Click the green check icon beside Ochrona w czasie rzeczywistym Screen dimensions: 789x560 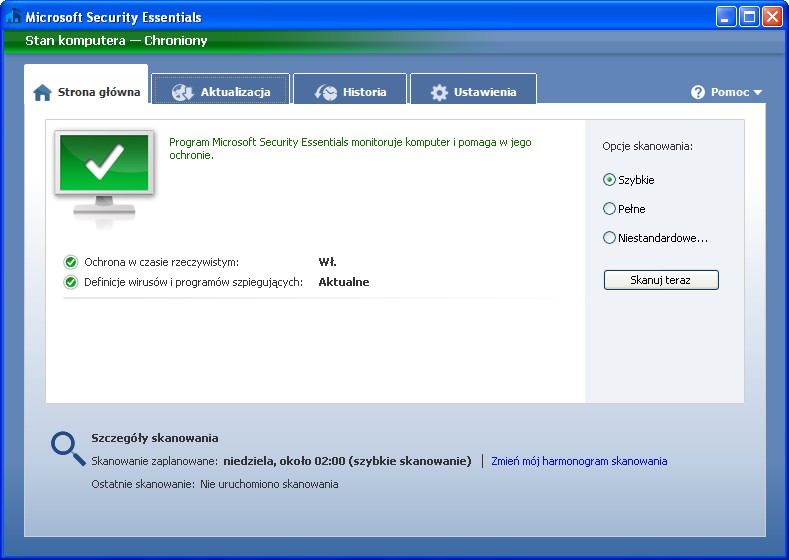click(70, 262)
